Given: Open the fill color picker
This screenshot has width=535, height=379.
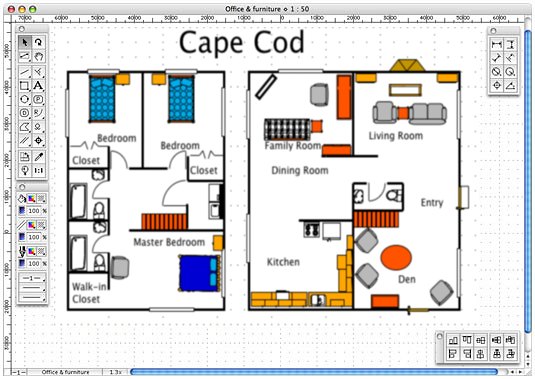Looking at the screenshot, I should [32, 198].
